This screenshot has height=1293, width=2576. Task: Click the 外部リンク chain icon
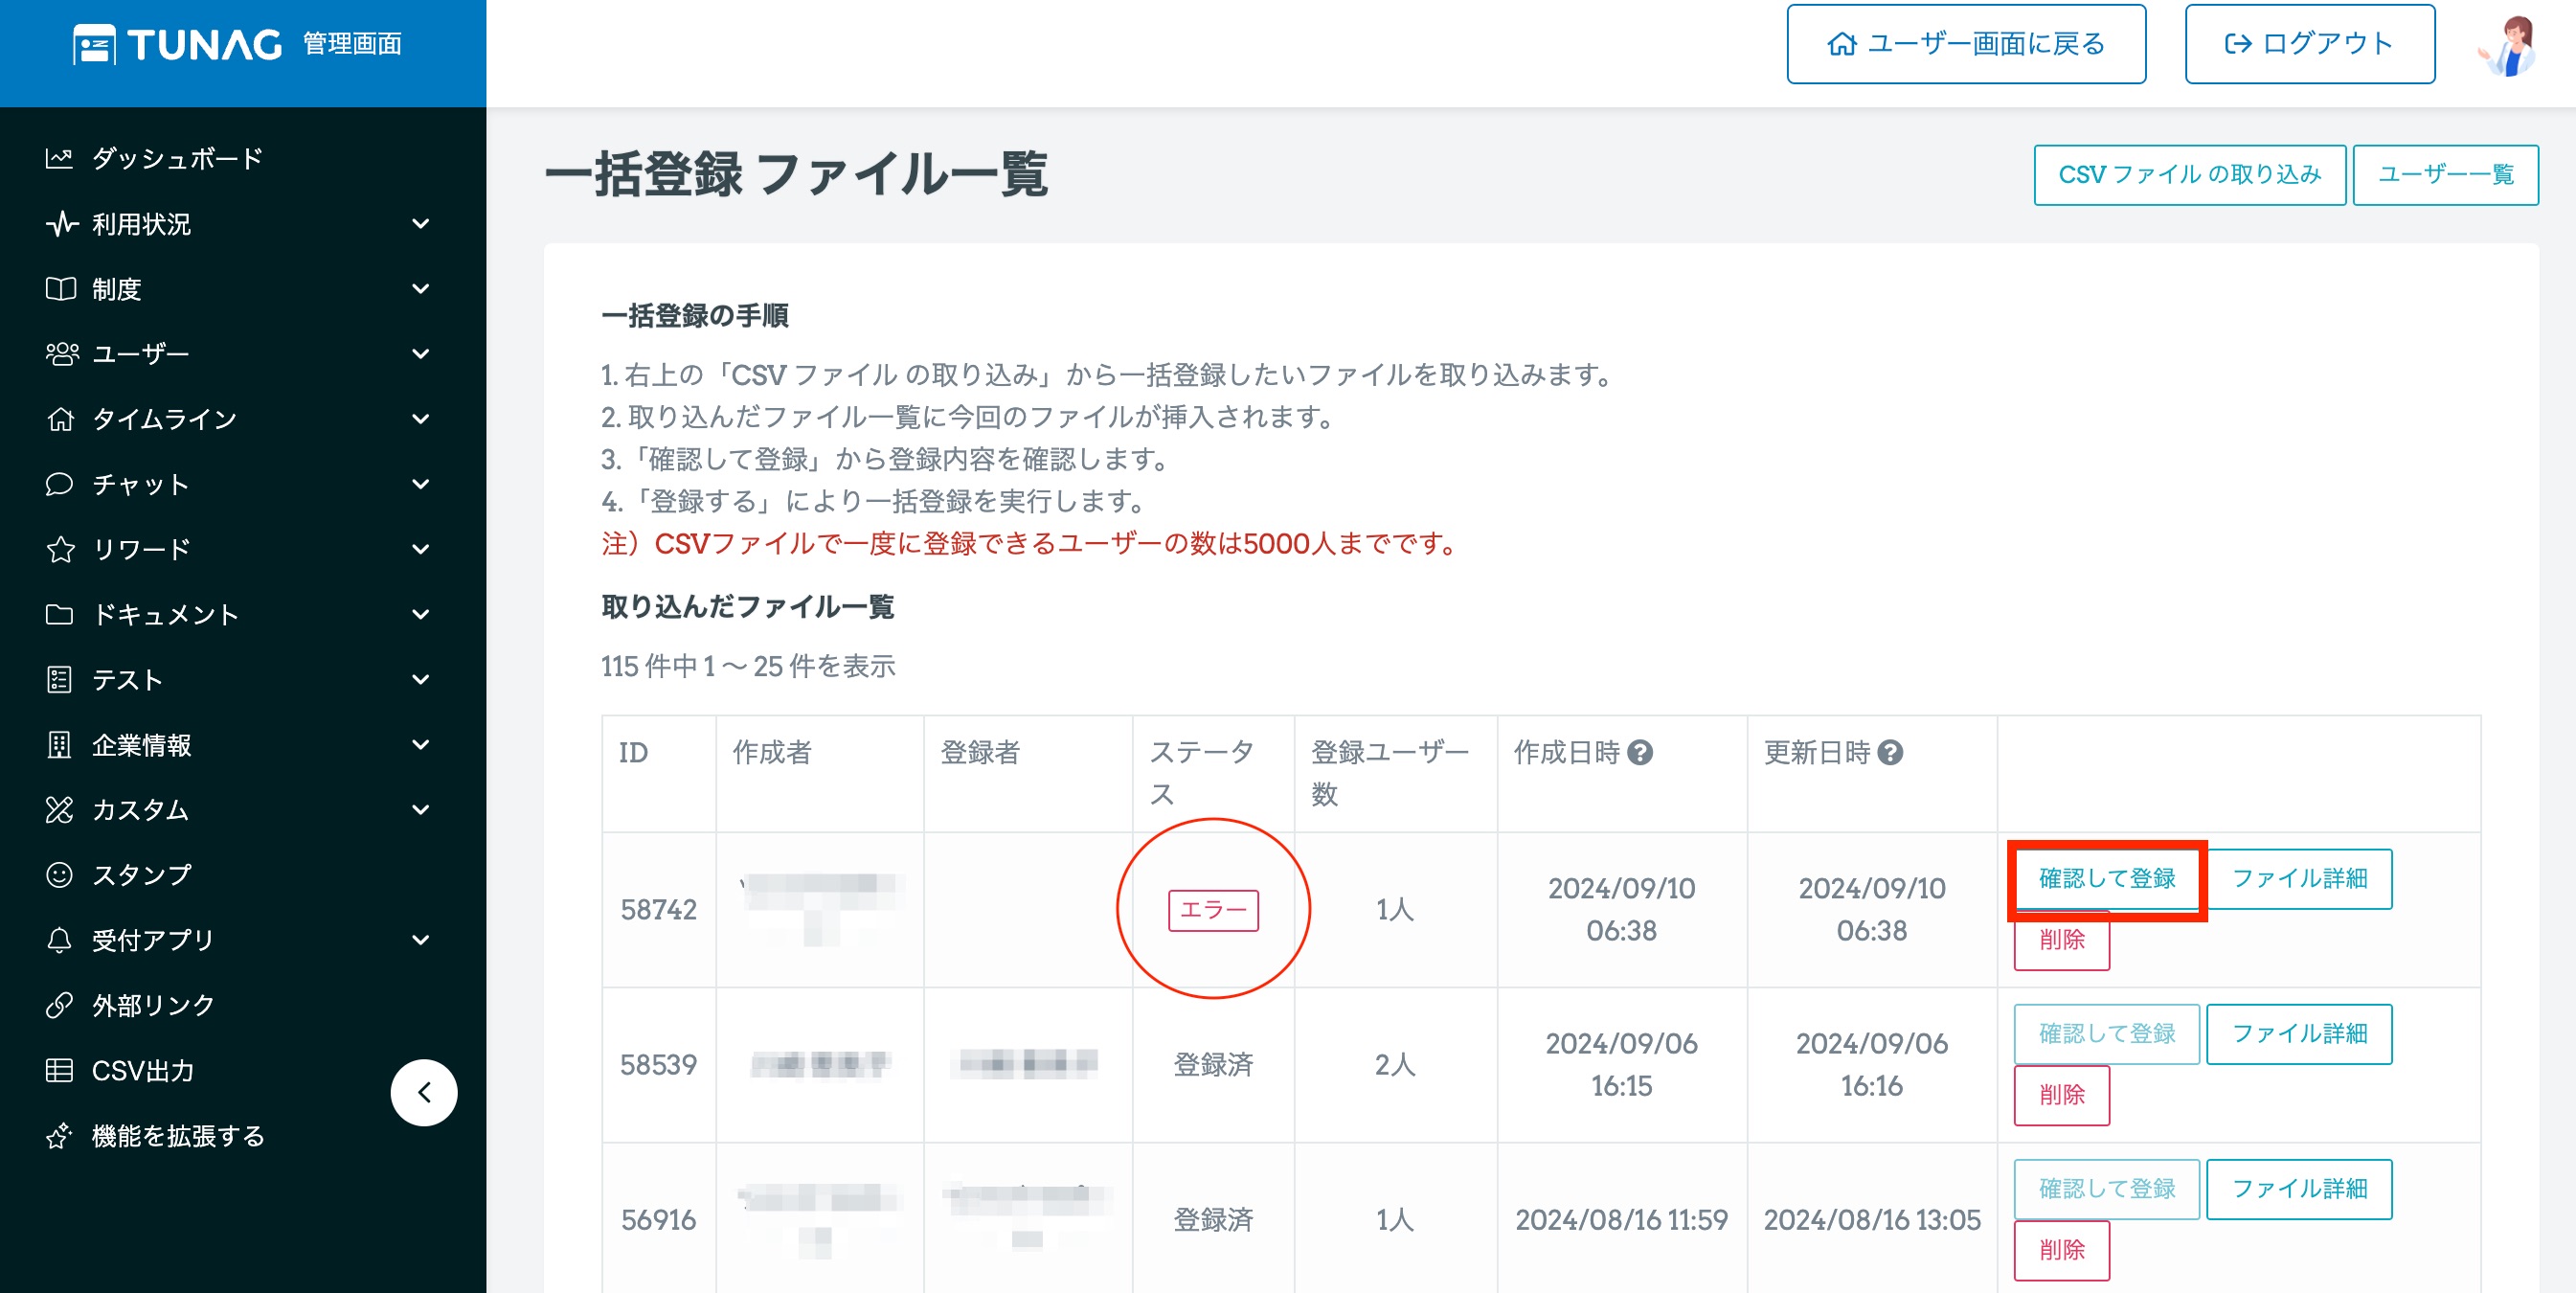(59, 1005)
